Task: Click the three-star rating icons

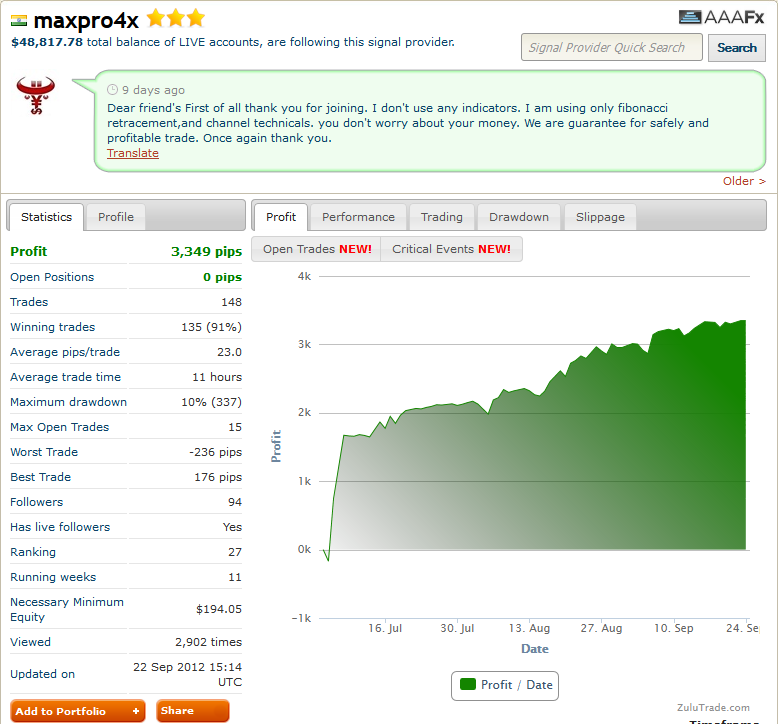Action: click(176, 18)
